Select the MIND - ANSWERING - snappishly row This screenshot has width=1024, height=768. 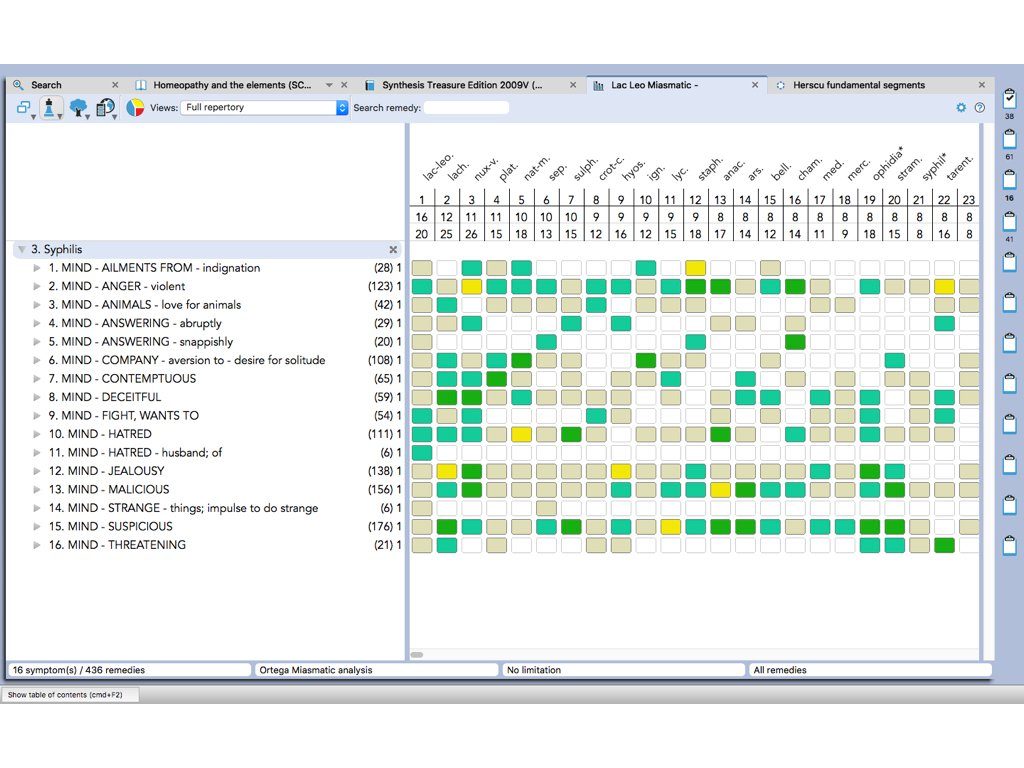point(207,342)
